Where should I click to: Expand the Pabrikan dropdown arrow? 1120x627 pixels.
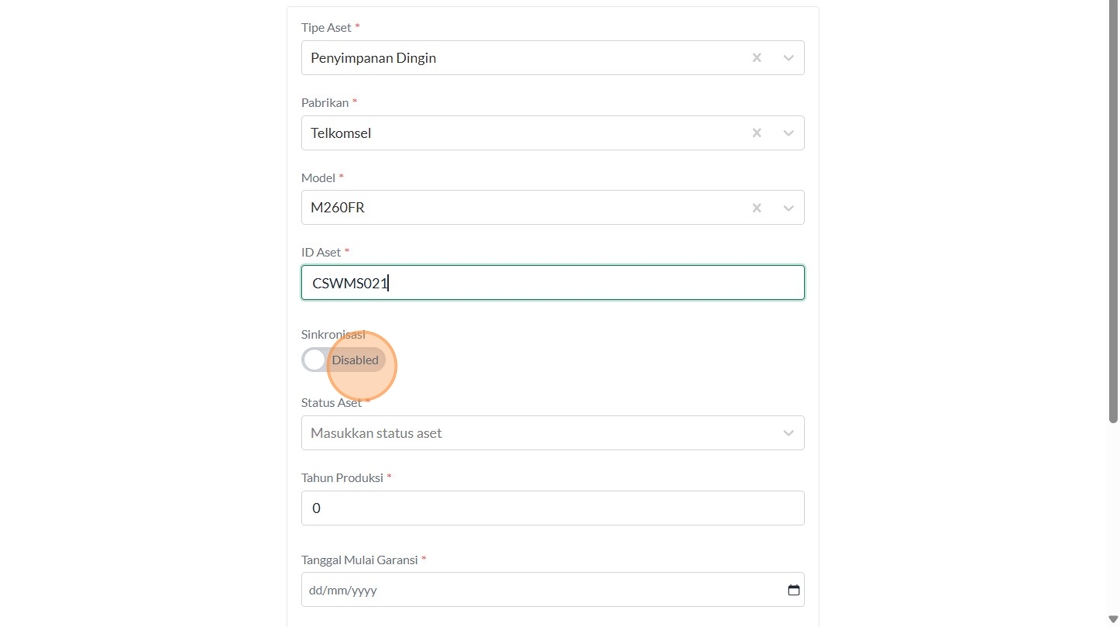(x=788, y=133)
